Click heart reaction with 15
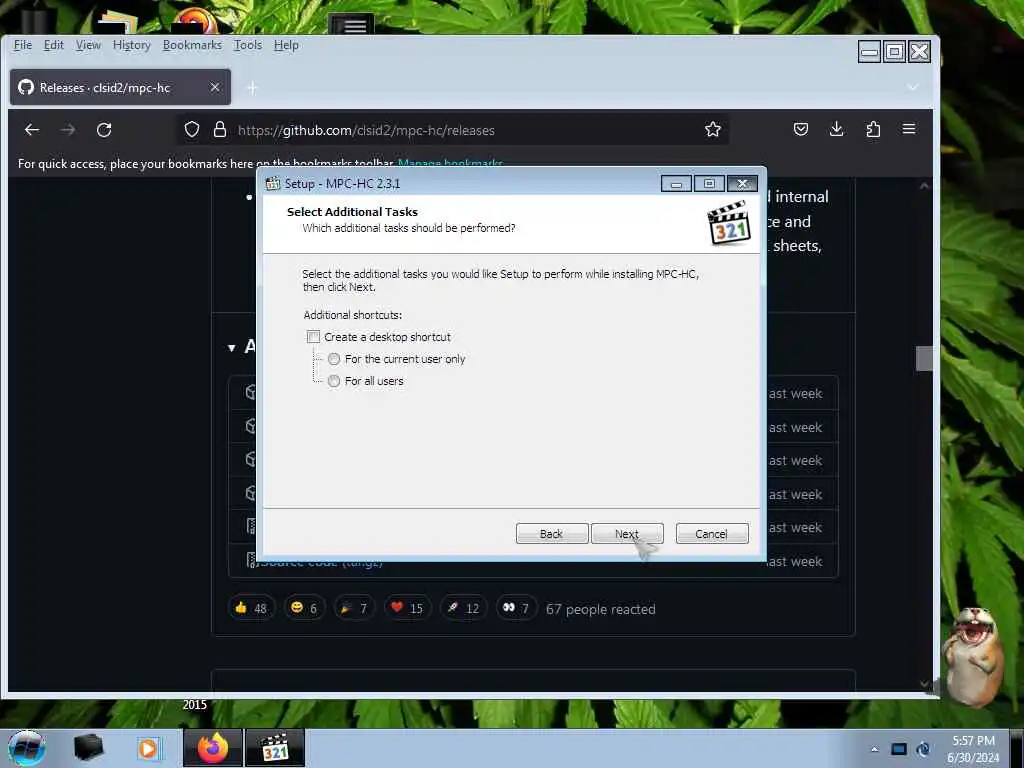 408,608
